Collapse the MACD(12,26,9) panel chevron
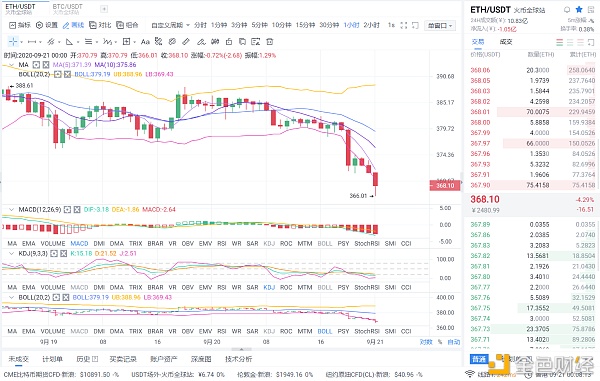 pyautogui.click(x=11, y=210)
